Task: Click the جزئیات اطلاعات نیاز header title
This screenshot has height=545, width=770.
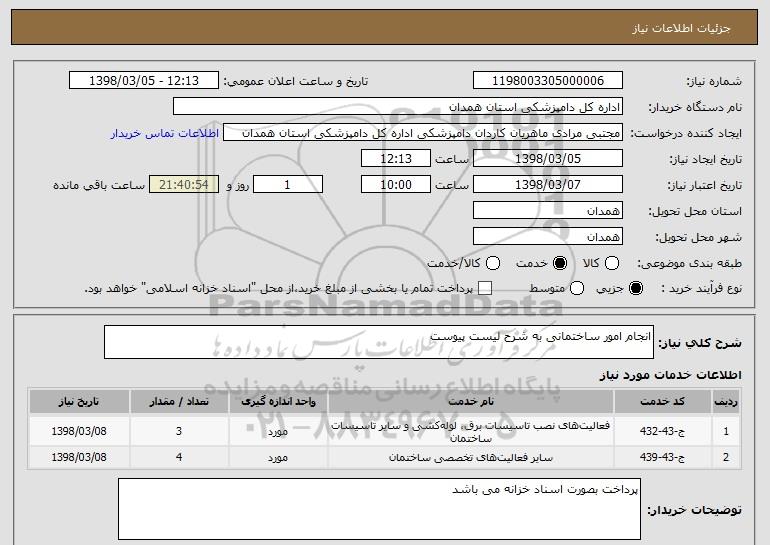Action: [x=681, y=28]
